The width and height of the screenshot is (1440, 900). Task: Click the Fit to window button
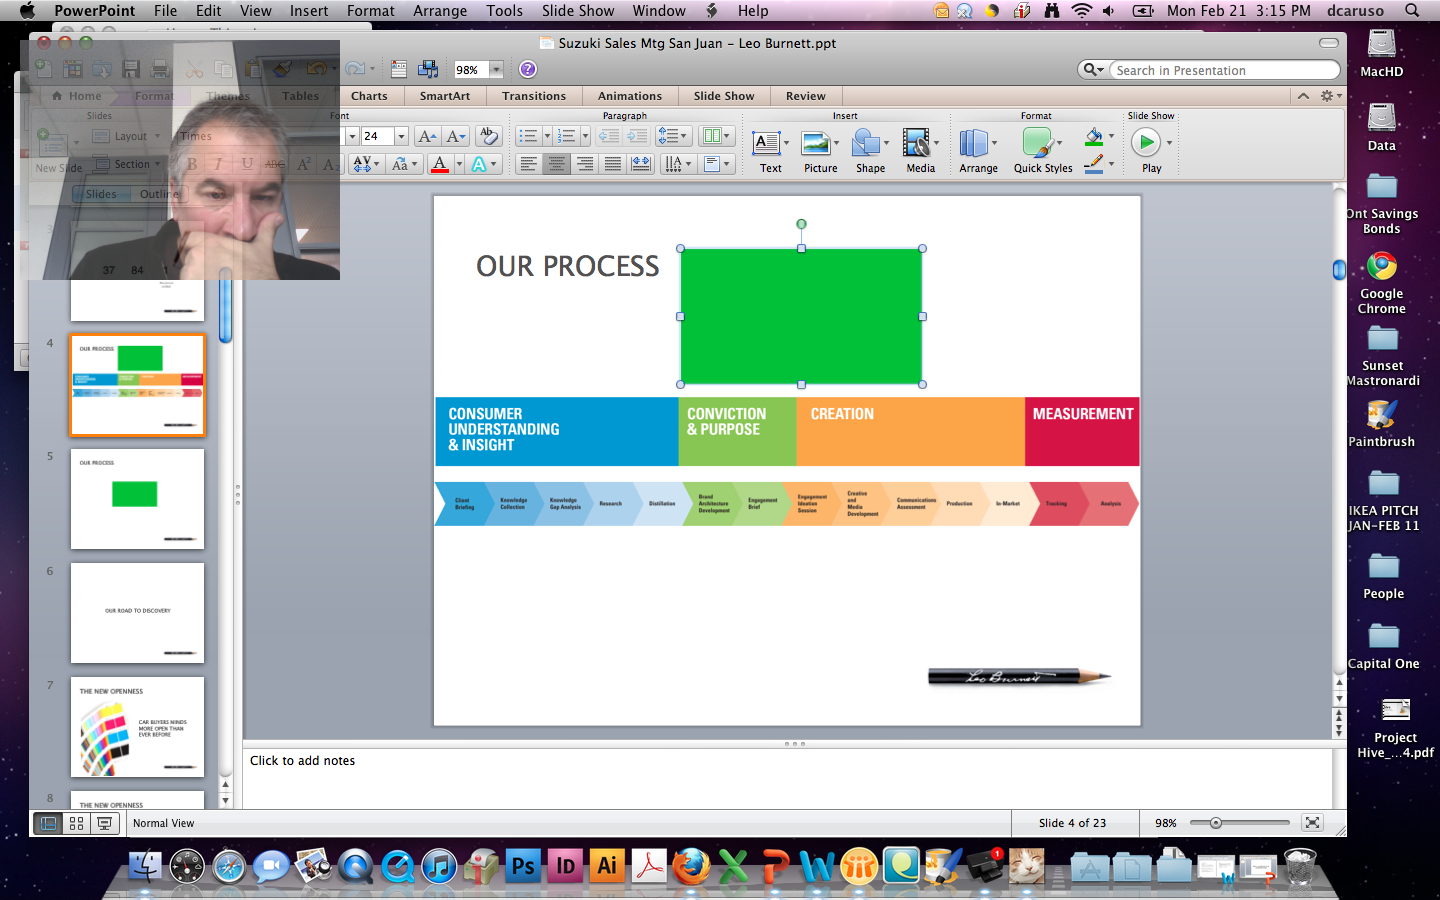[x=1312, y=823]
